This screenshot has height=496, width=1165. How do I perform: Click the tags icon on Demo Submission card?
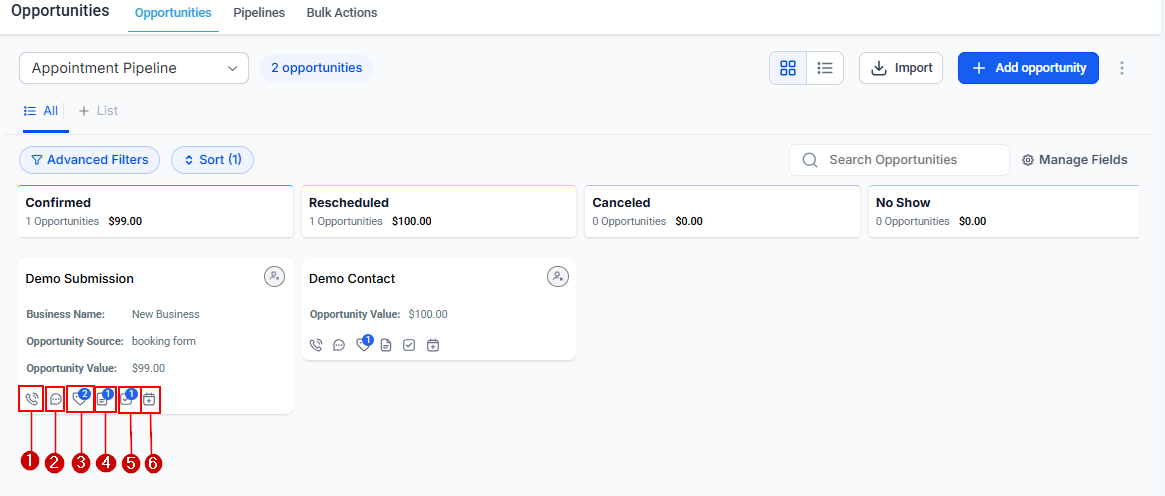tap(80, 399)
